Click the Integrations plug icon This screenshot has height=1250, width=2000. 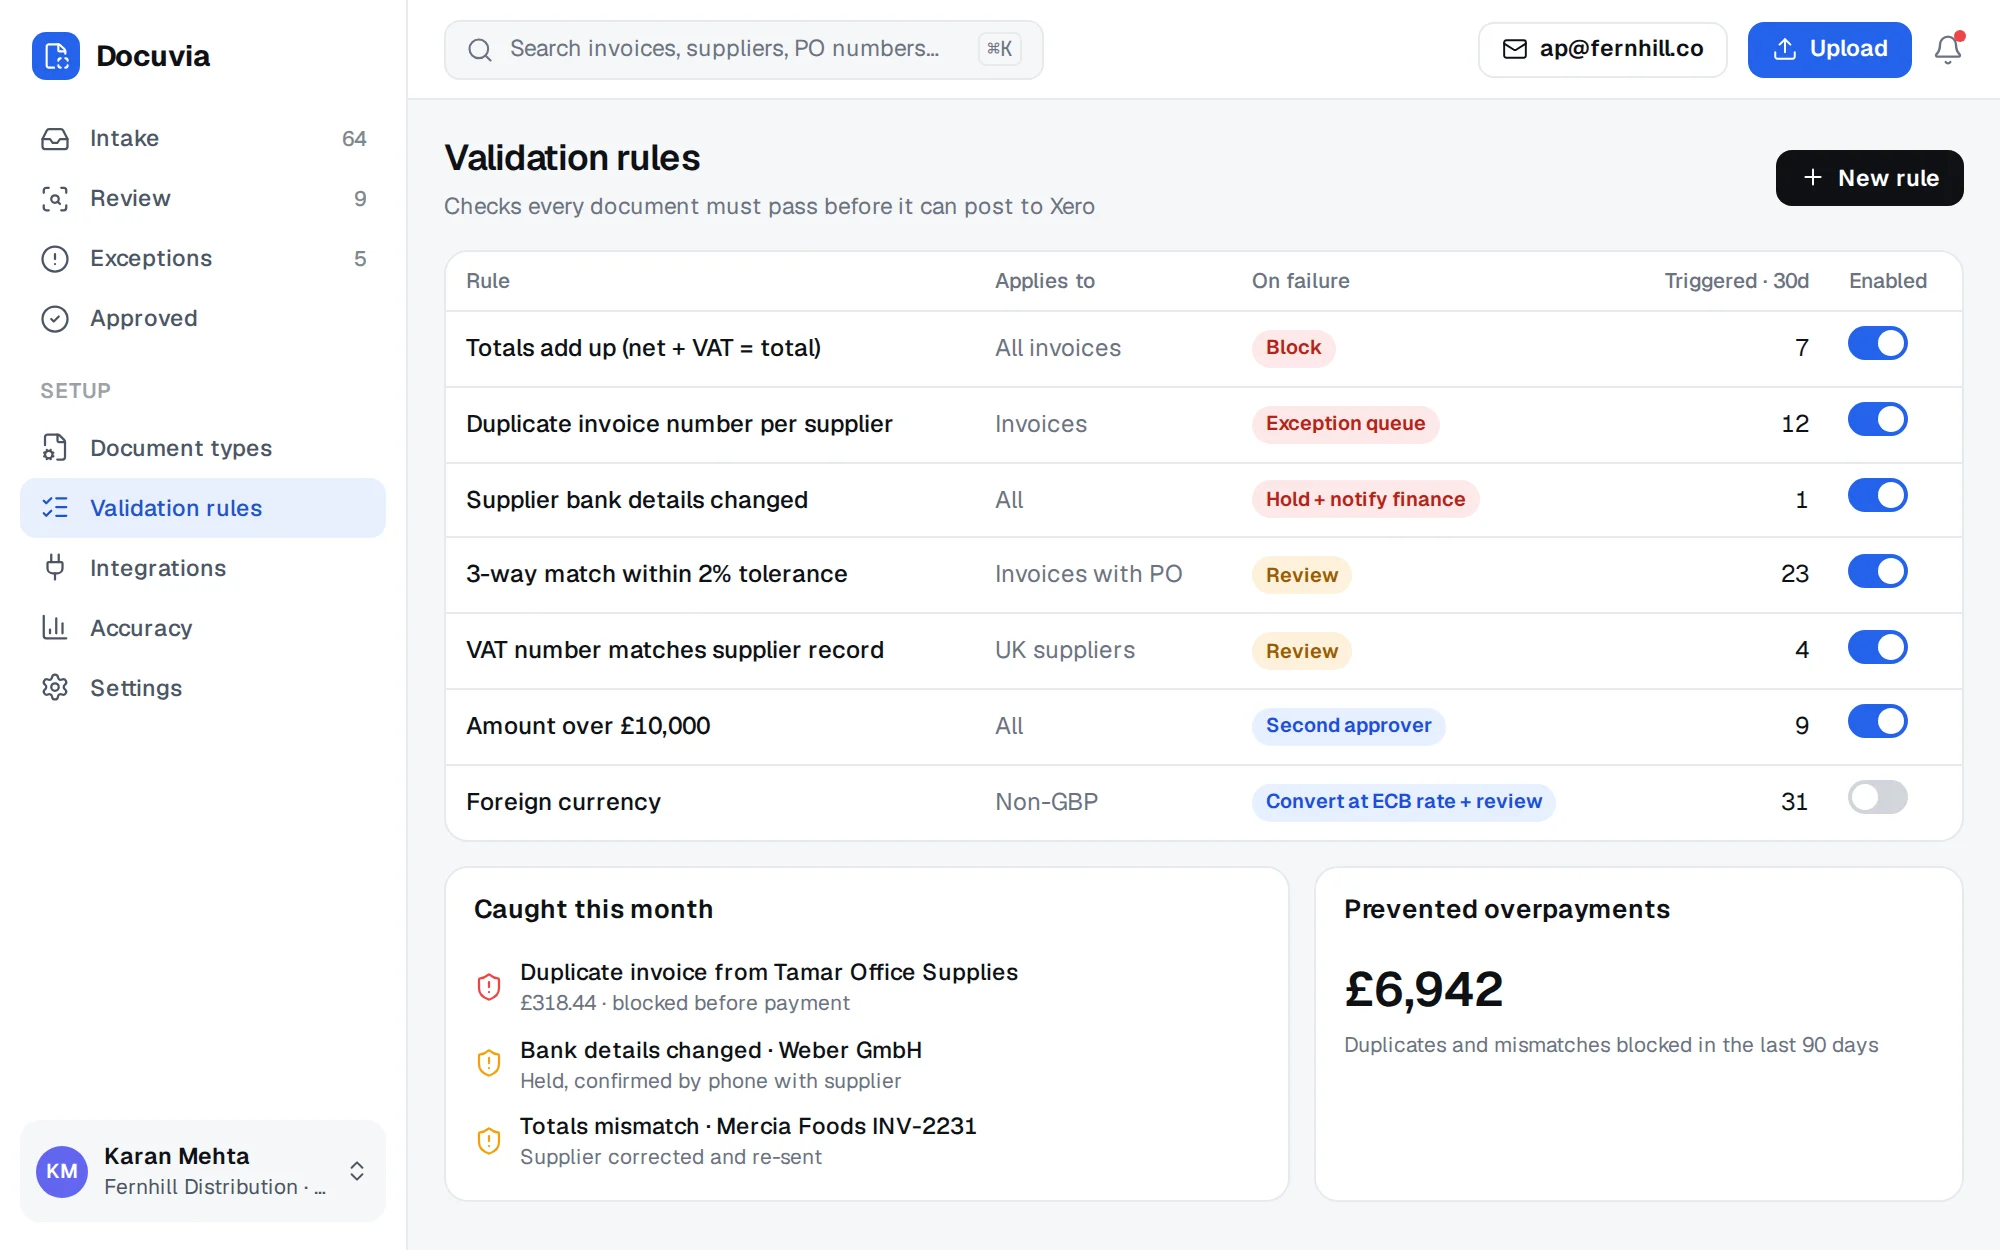tap(55, 568)
